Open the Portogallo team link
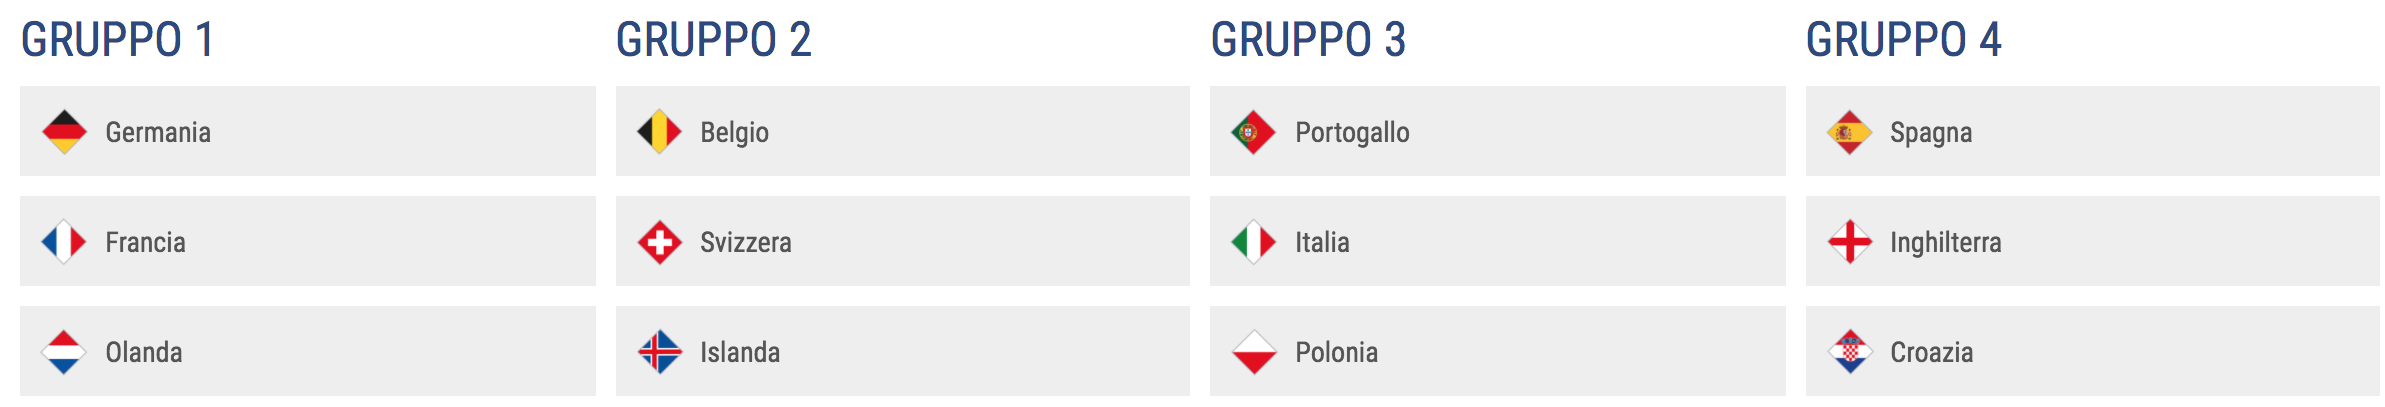Viewport: 2385px width, 407px height. (1352, 132)
